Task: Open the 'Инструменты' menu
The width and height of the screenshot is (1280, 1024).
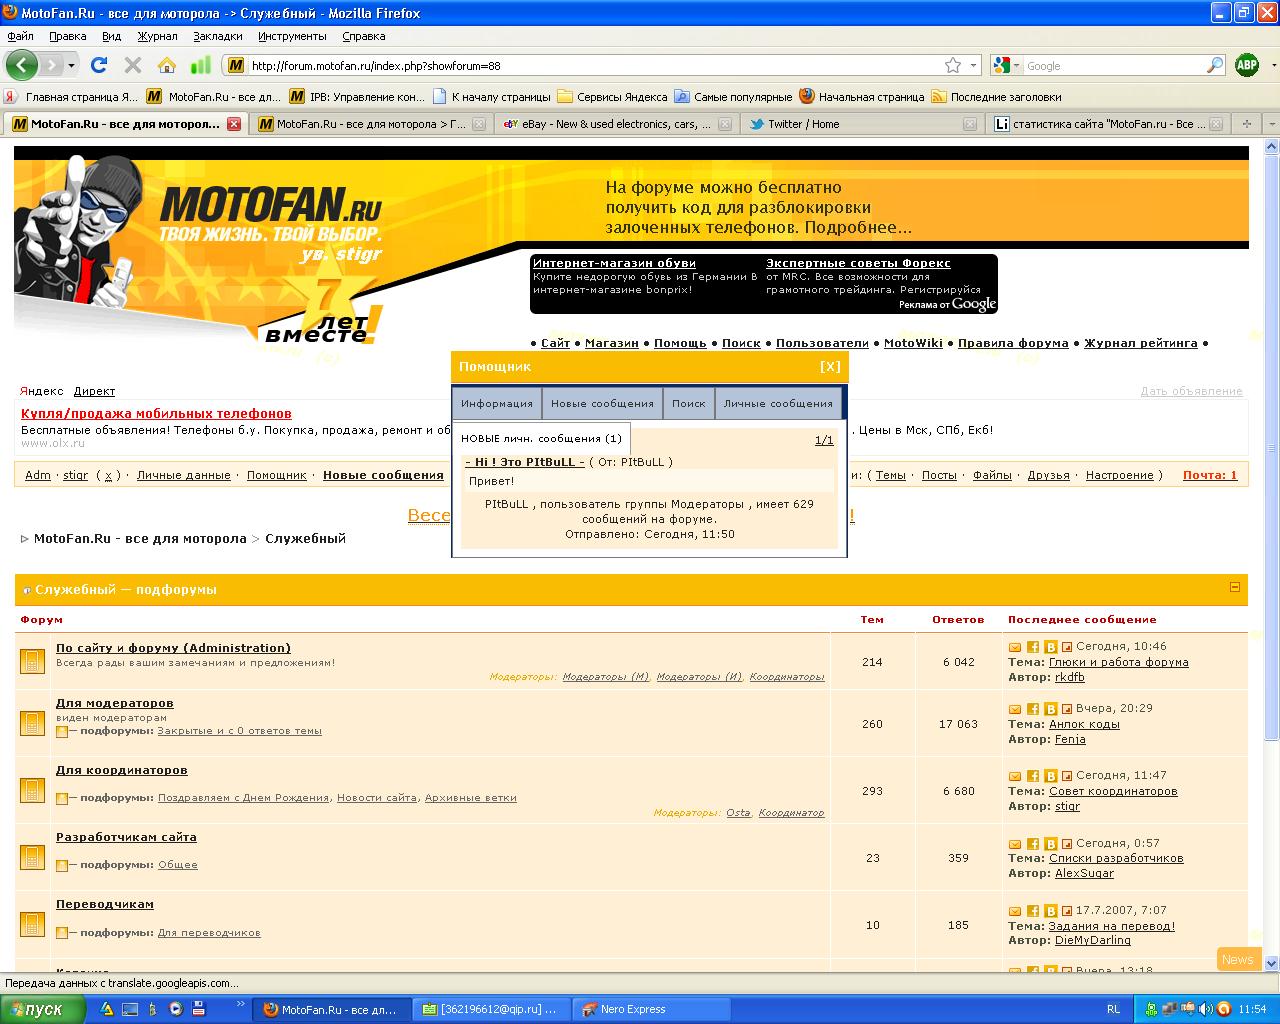Action: (292, 36)
